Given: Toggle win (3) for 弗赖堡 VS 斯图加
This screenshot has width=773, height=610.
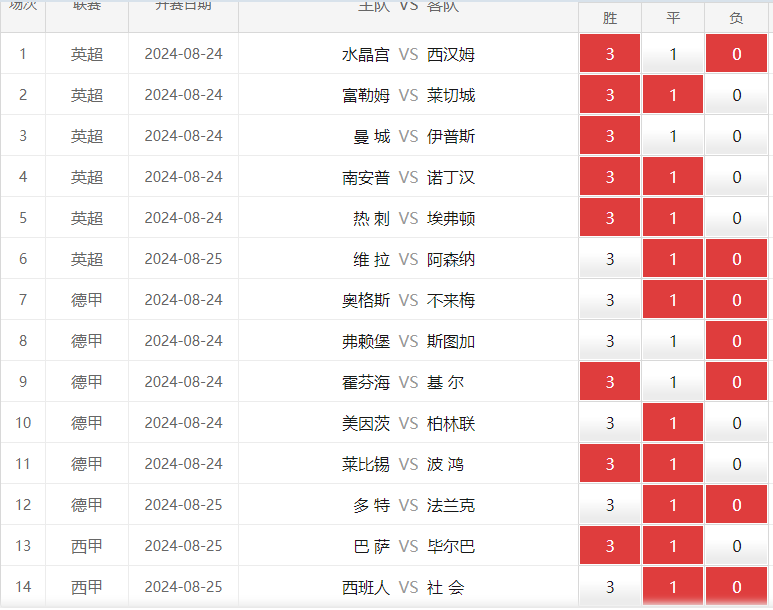Looking at the screenshot, I should [x=610, y=340].
